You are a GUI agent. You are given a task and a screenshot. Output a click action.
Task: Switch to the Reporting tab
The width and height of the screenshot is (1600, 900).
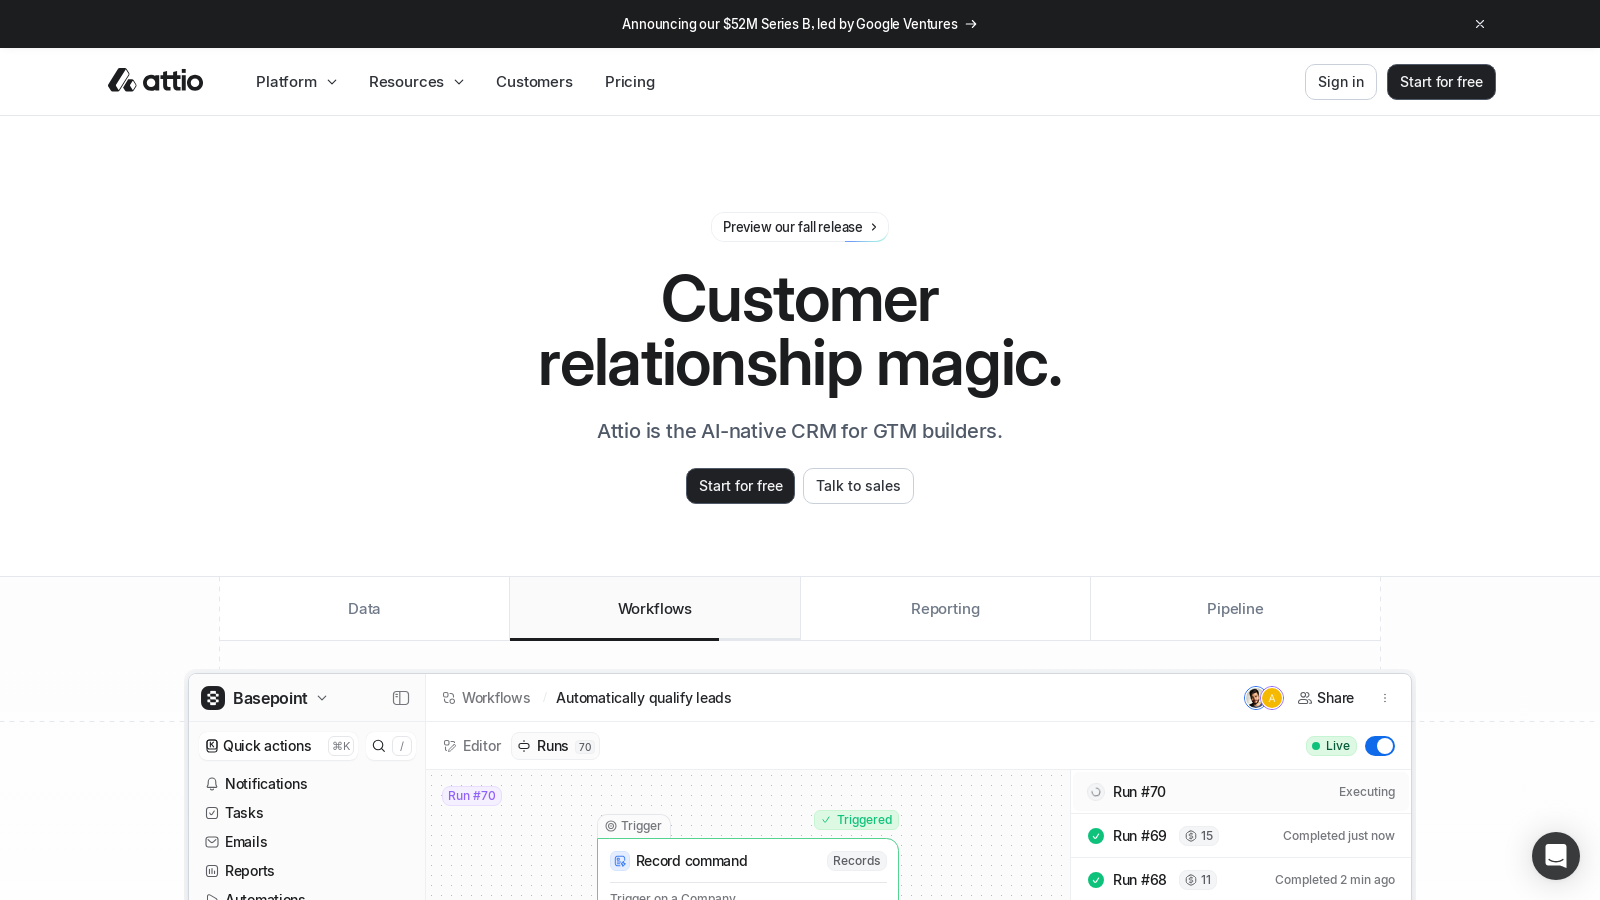pyautogui.click(x=945, y=609)
